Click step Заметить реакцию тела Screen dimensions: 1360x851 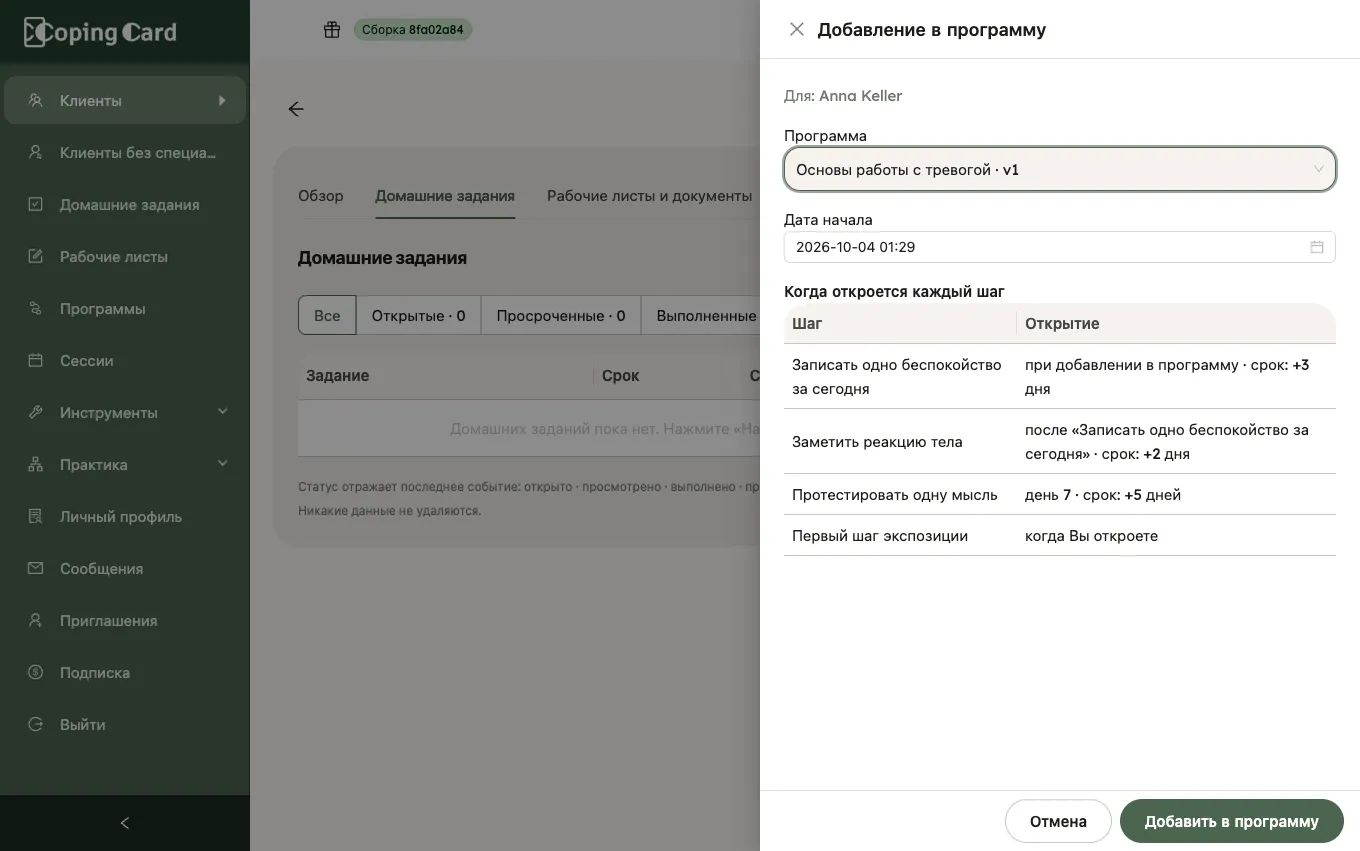[1060, 442]
